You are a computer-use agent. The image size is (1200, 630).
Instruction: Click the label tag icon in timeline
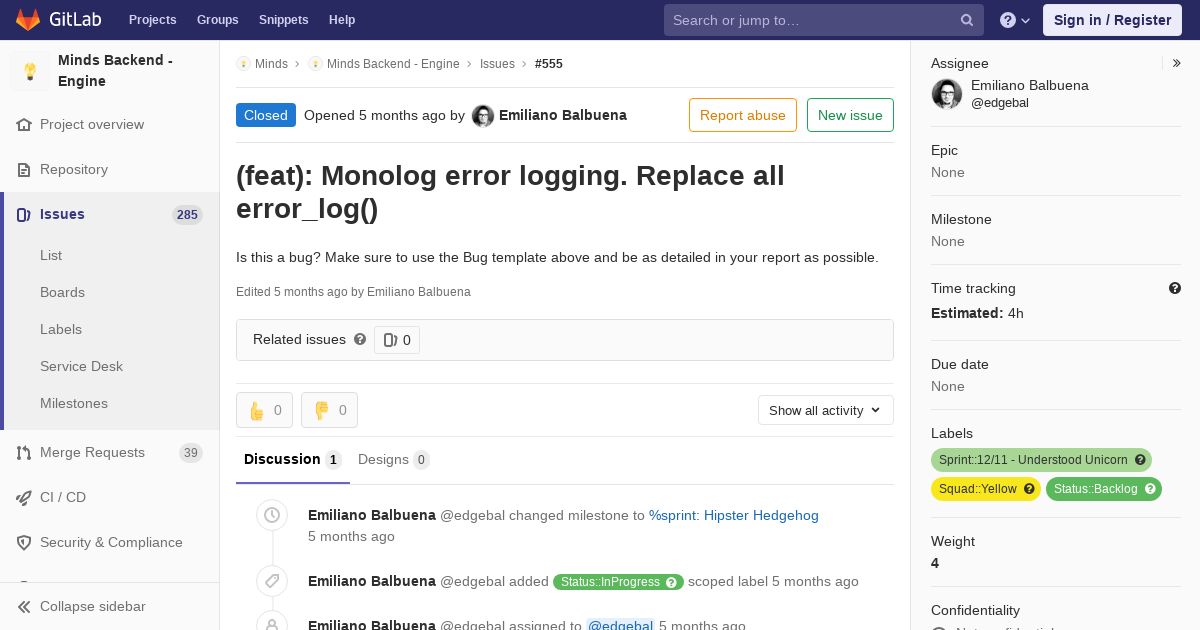pos(272,581)
